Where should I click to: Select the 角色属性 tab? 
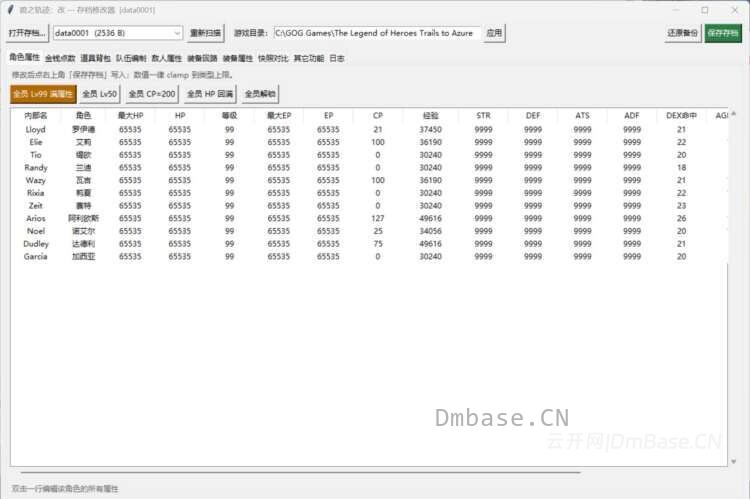click(x=24, y=57)
